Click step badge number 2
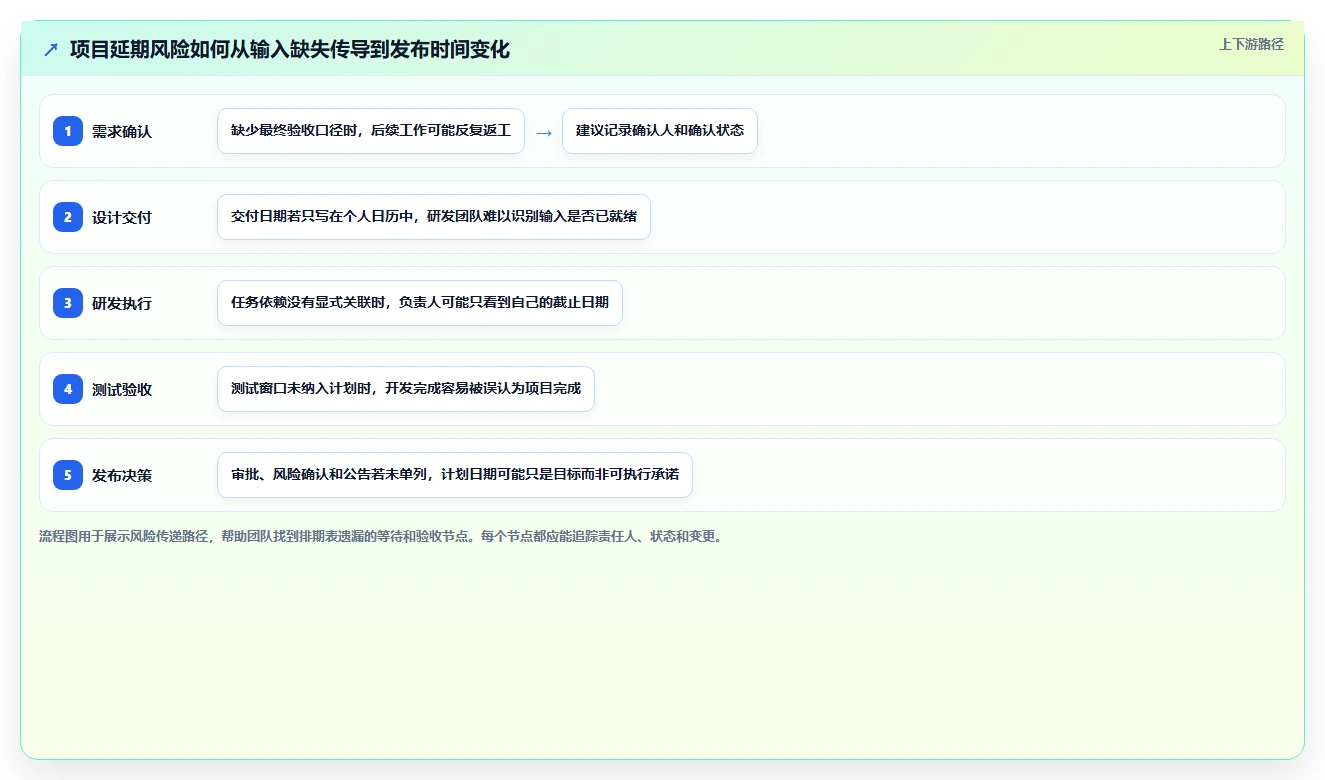Screen dimensions: 1325x780 [68, 217]
